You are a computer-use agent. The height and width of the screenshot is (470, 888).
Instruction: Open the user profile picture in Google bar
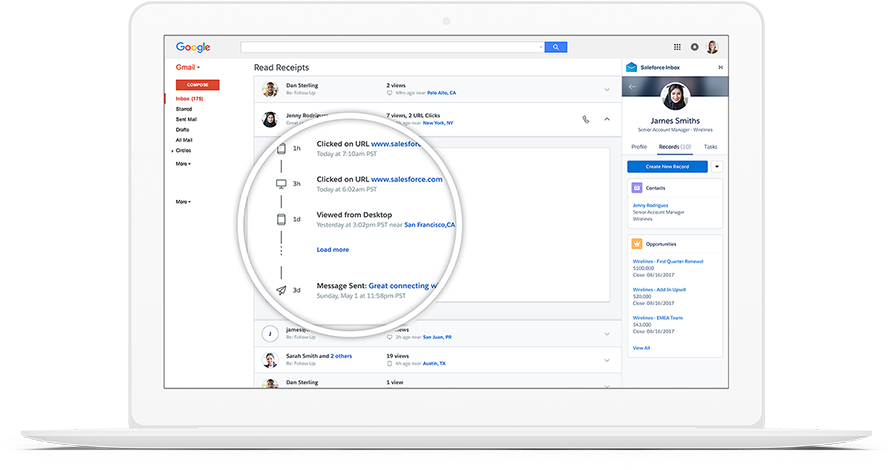click(x=712, y=47)
